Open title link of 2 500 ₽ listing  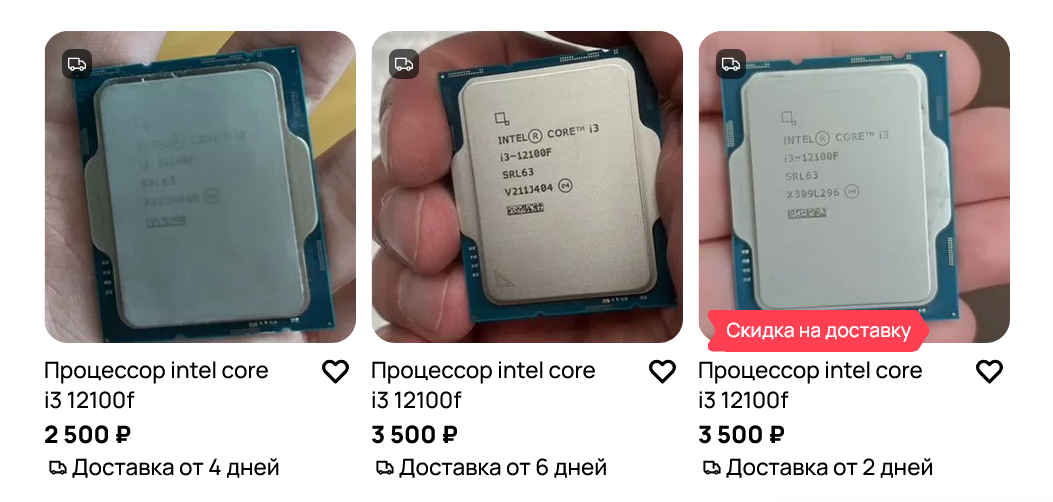156,385
